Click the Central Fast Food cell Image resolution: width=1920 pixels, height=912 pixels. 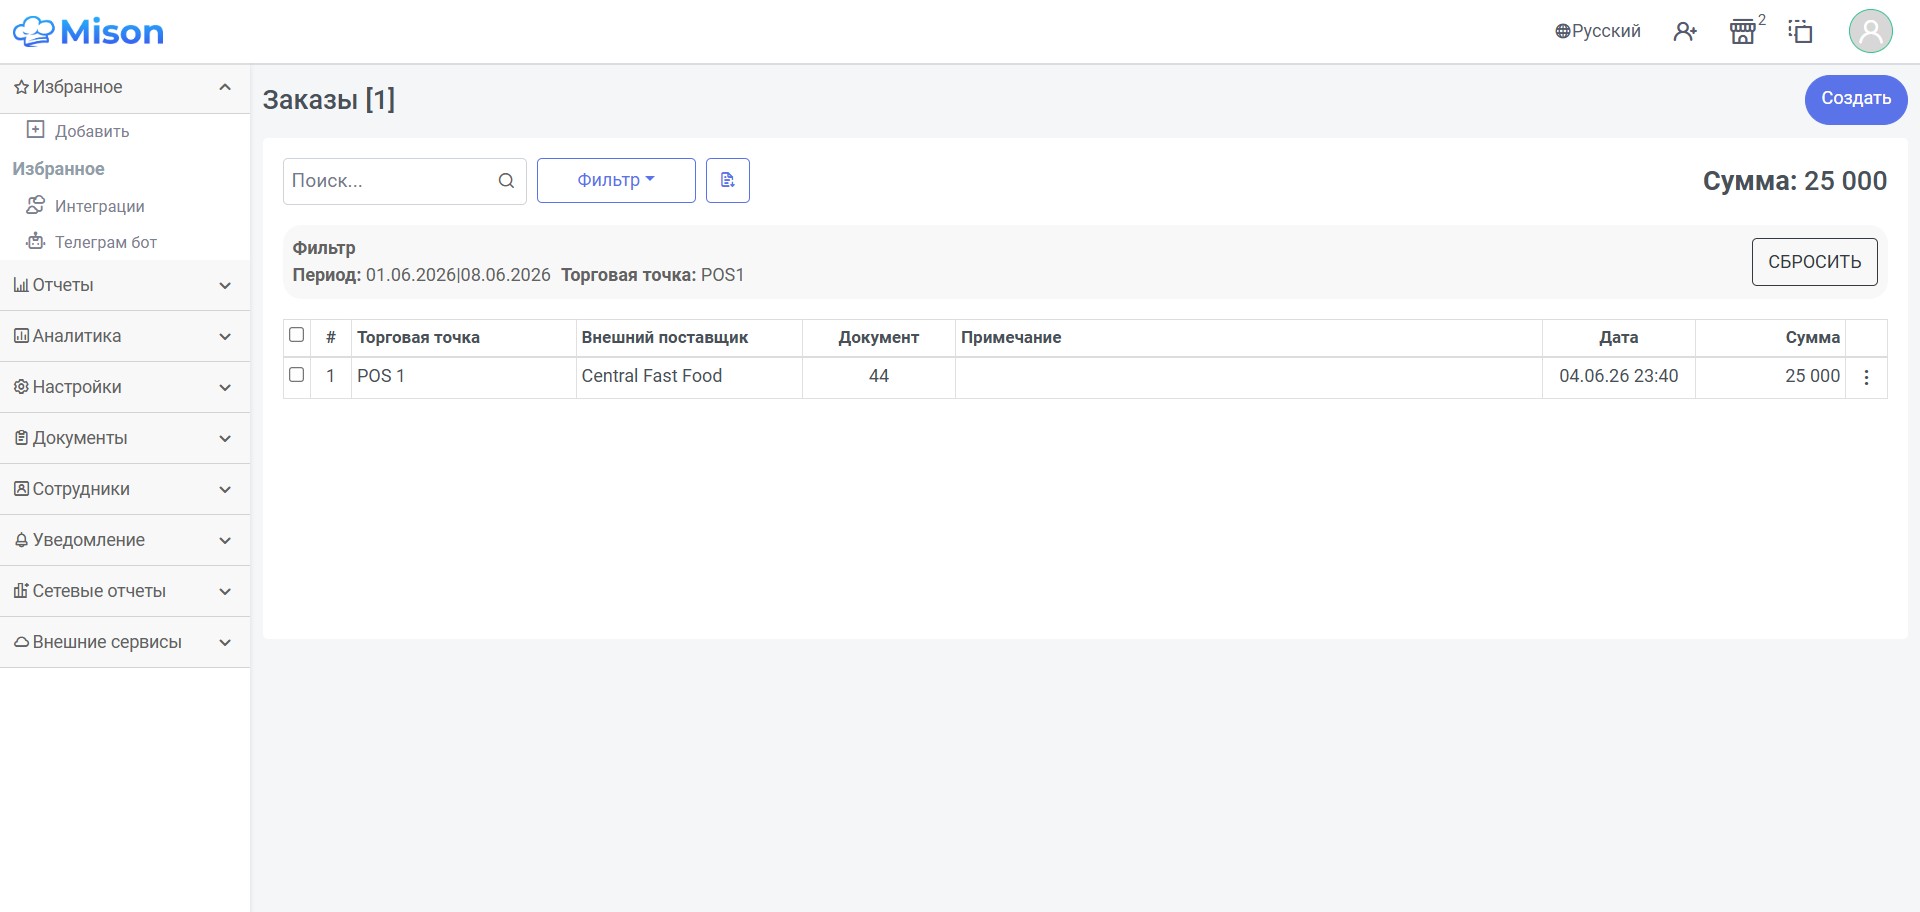[689, 377]
